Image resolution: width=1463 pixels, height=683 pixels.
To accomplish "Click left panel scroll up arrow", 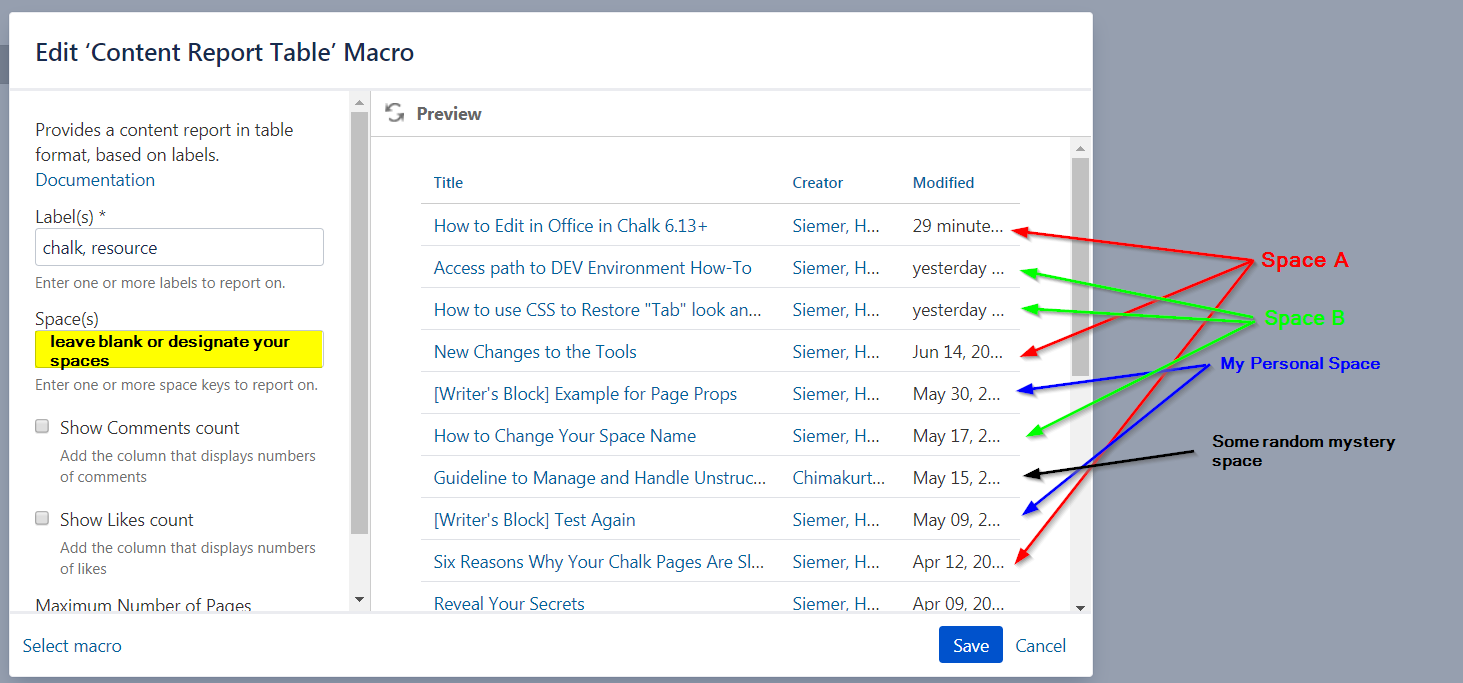I will click(360, 101).
